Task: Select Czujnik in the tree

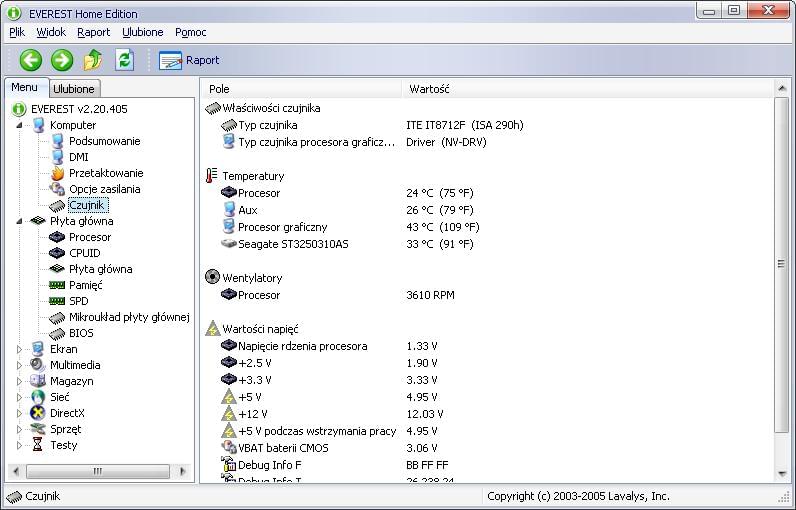Action: (87, 205)
